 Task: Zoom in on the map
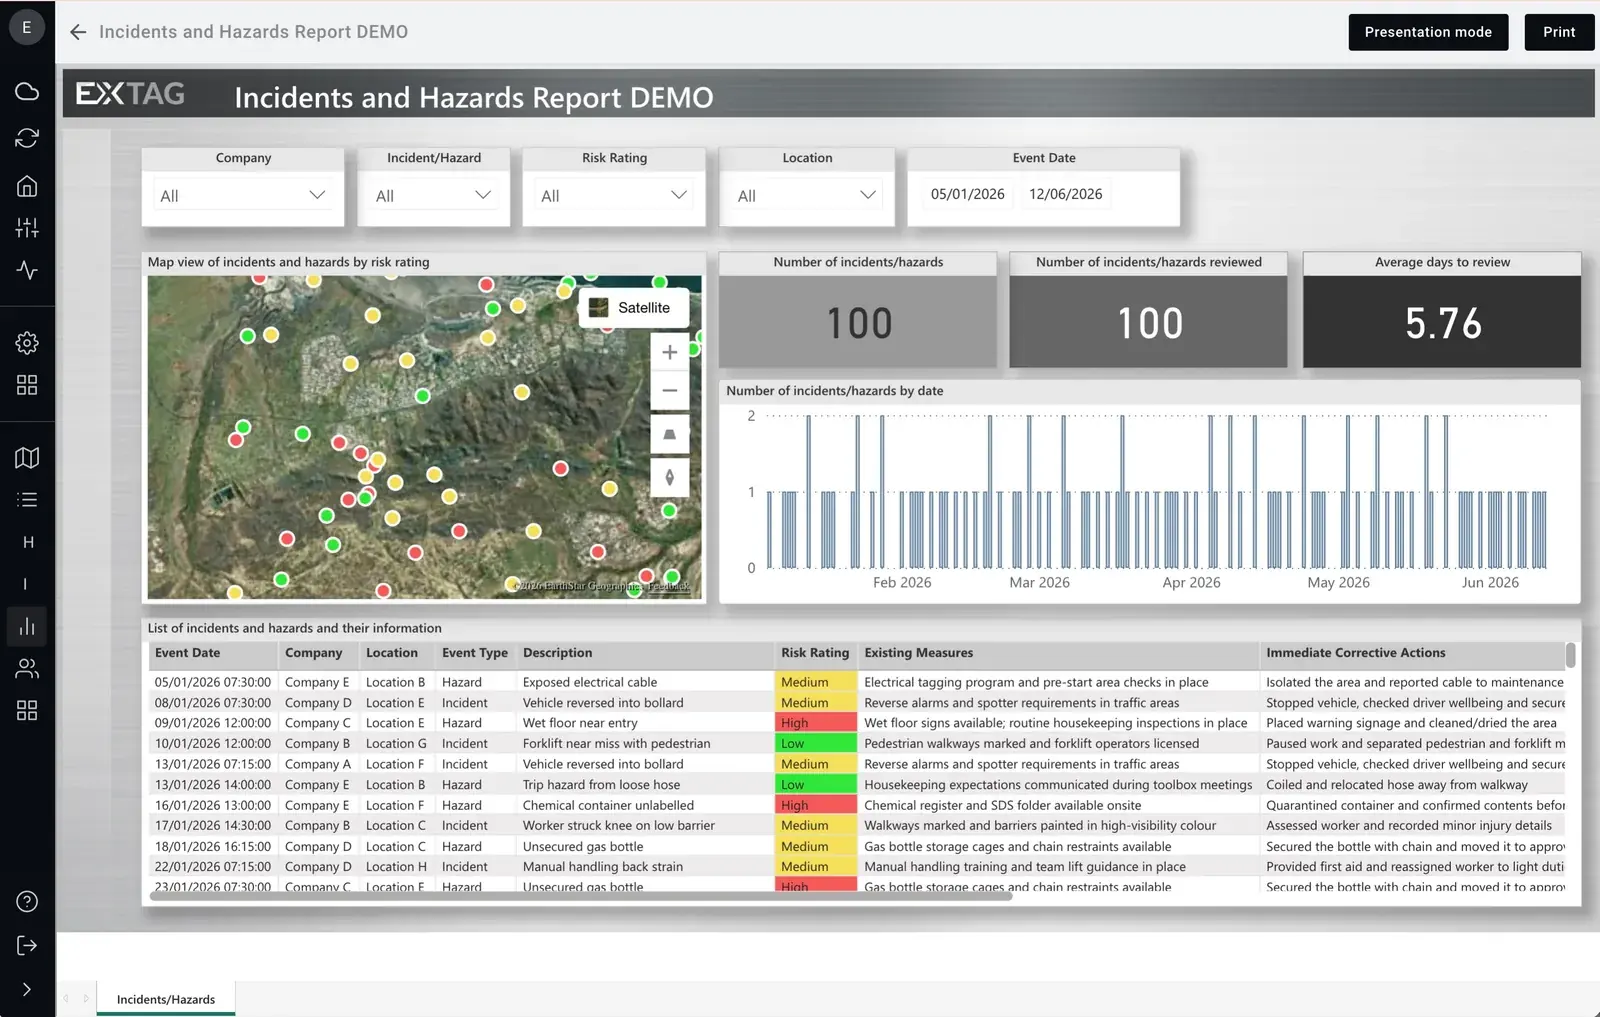(x=670, y=352)
